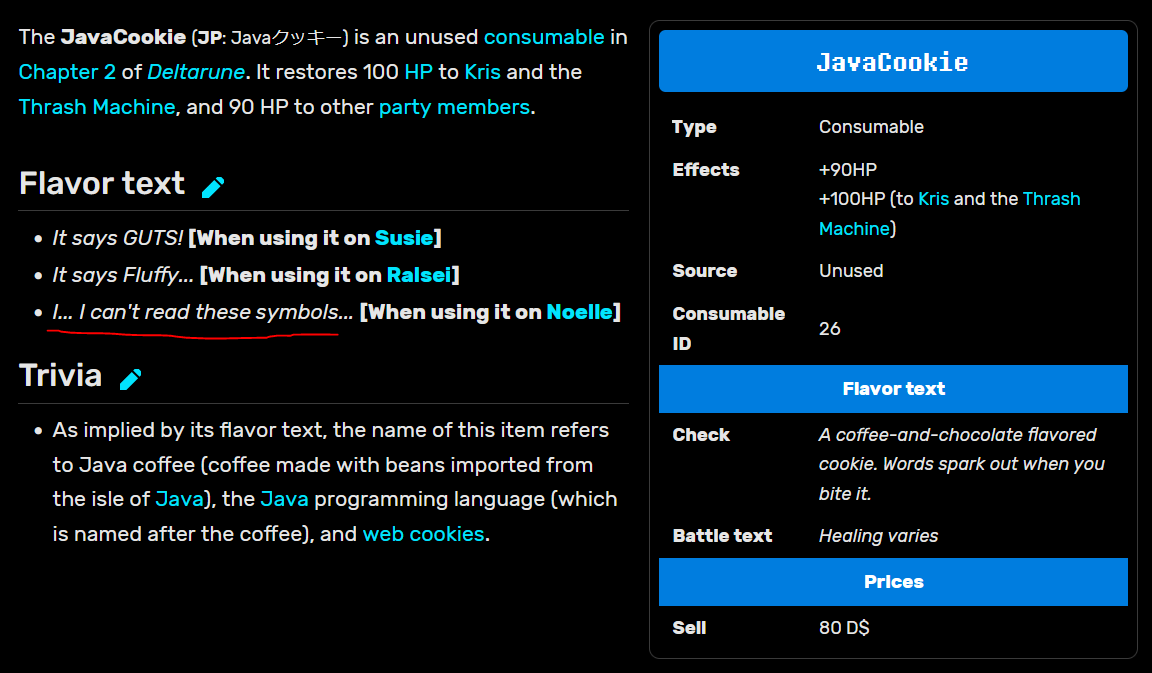Click the 'Source' label in infobox
This screenshot has width=1152, height=673.
(x=705, y=271)
